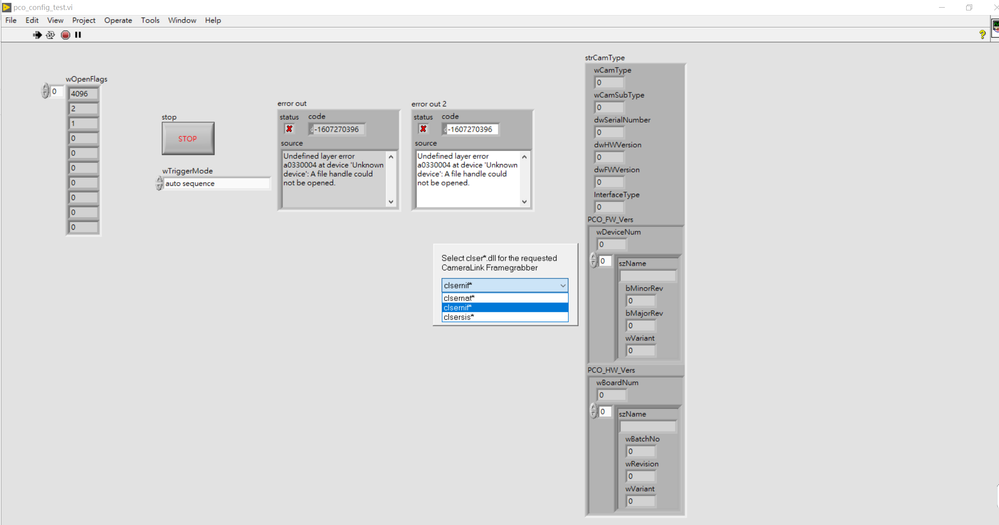Click the error out 2 source text box

point(468,179)
